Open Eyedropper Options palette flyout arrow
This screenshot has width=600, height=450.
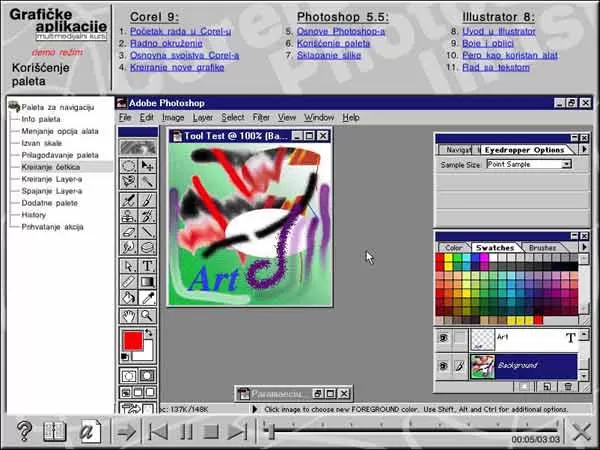[584, 149]
